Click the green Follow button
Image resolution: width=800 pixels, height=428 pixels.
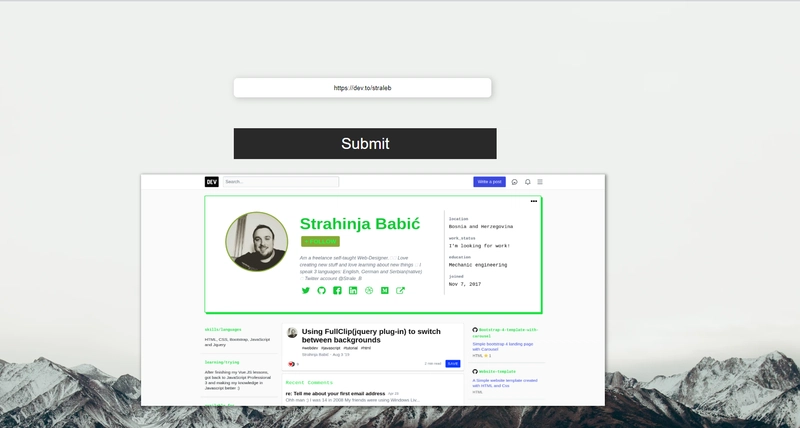[320, 241]
